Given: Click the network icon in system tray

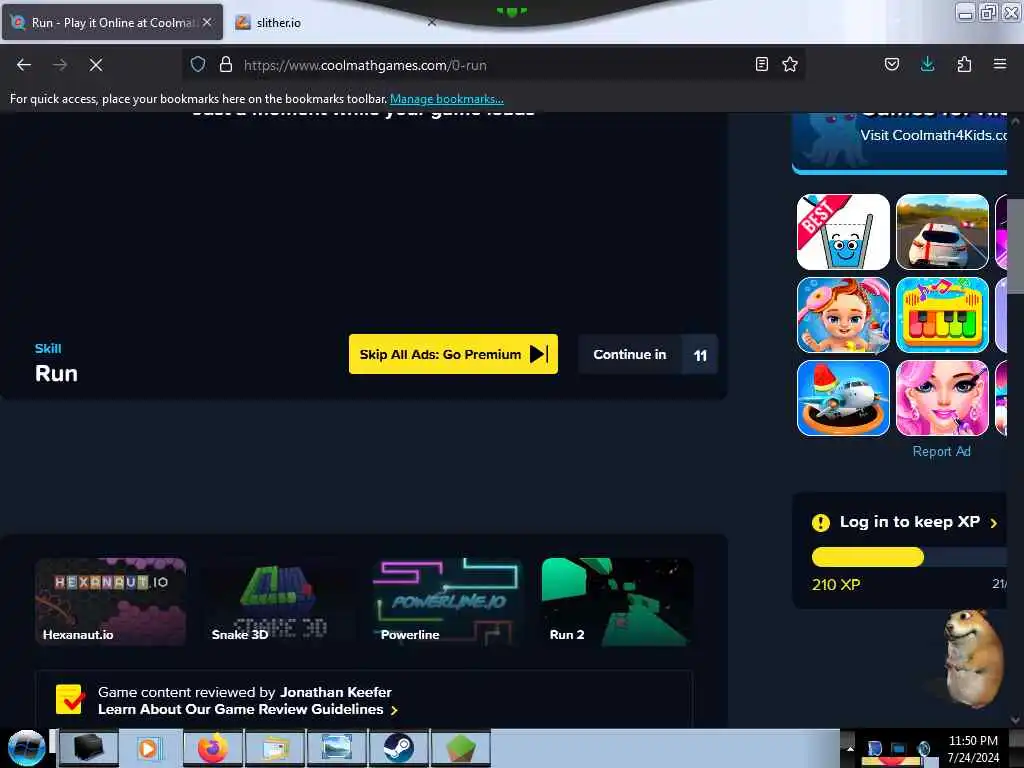Looking at the screenshot, I should [899, 748].
